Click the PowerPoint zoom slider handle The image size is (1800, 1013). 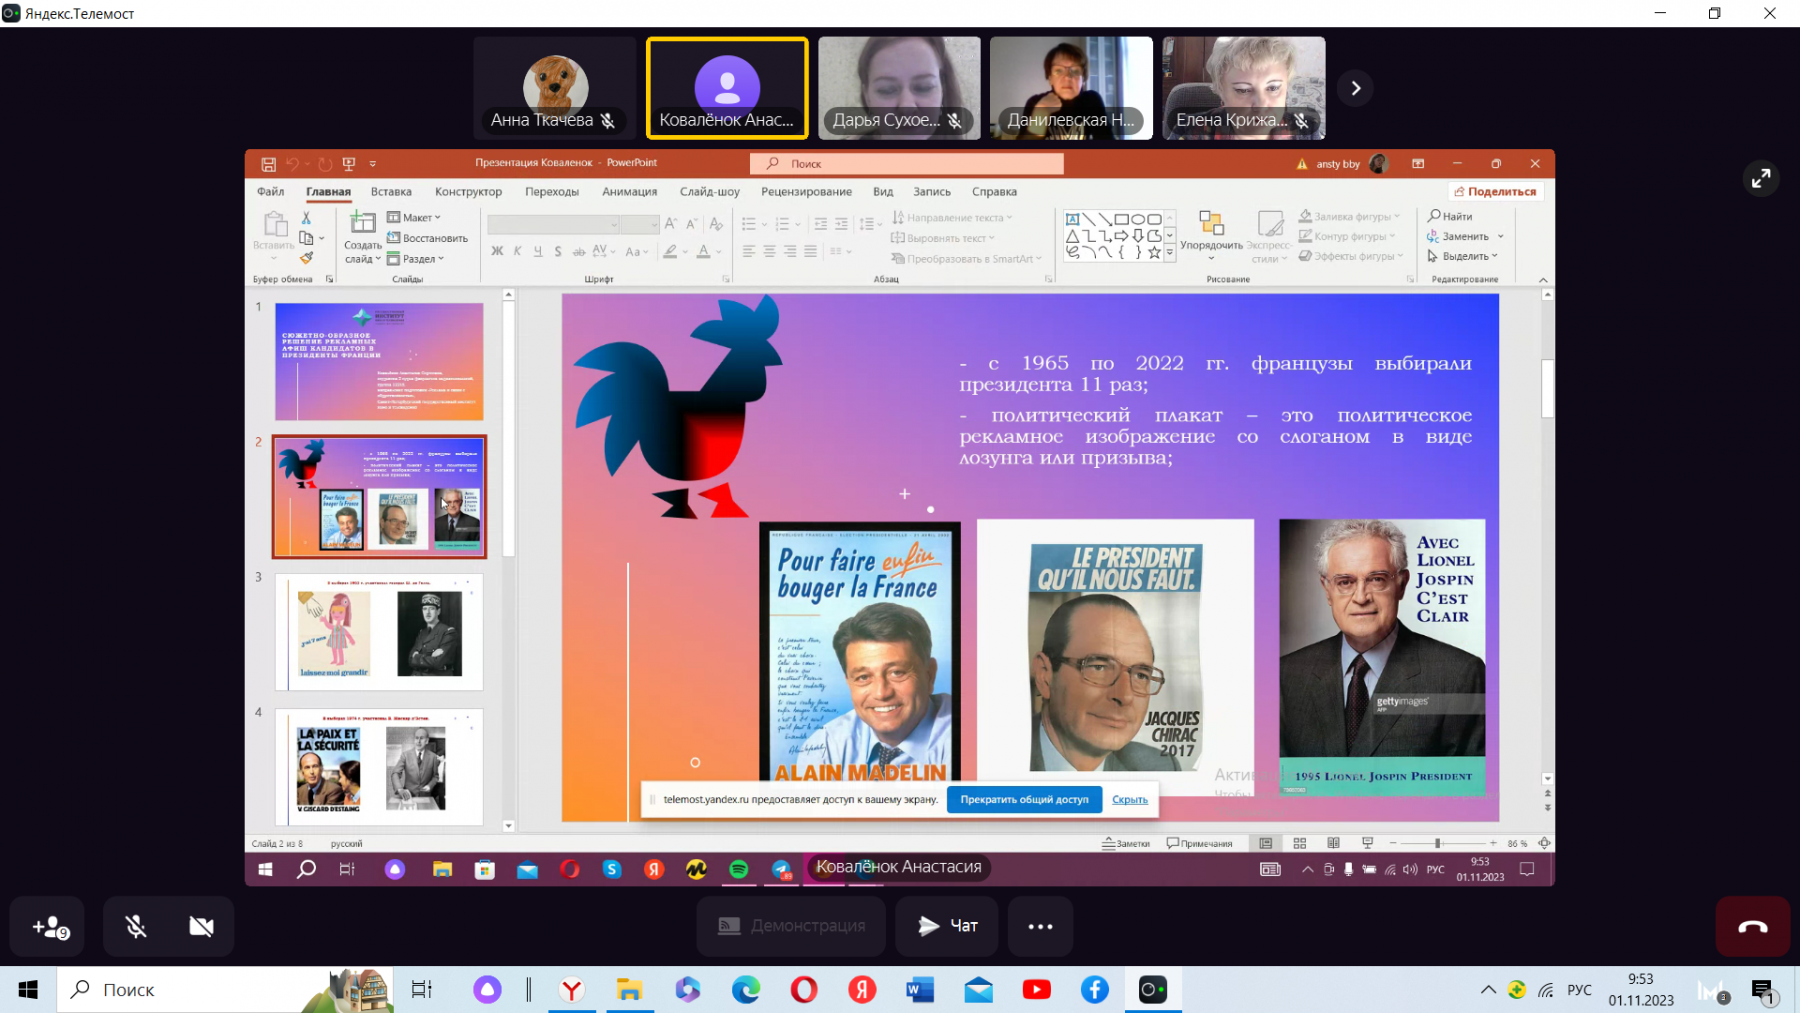point(1437,844)
